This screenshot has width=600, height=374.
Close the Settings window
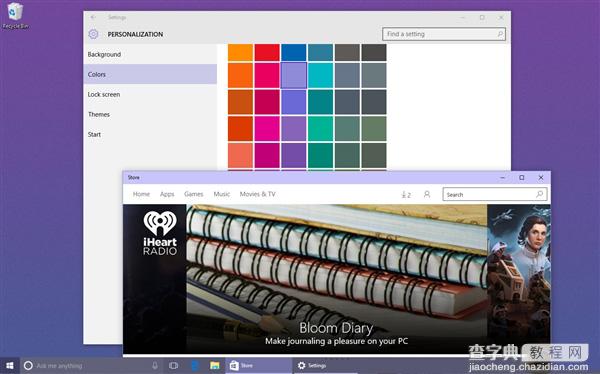[501, 17]
